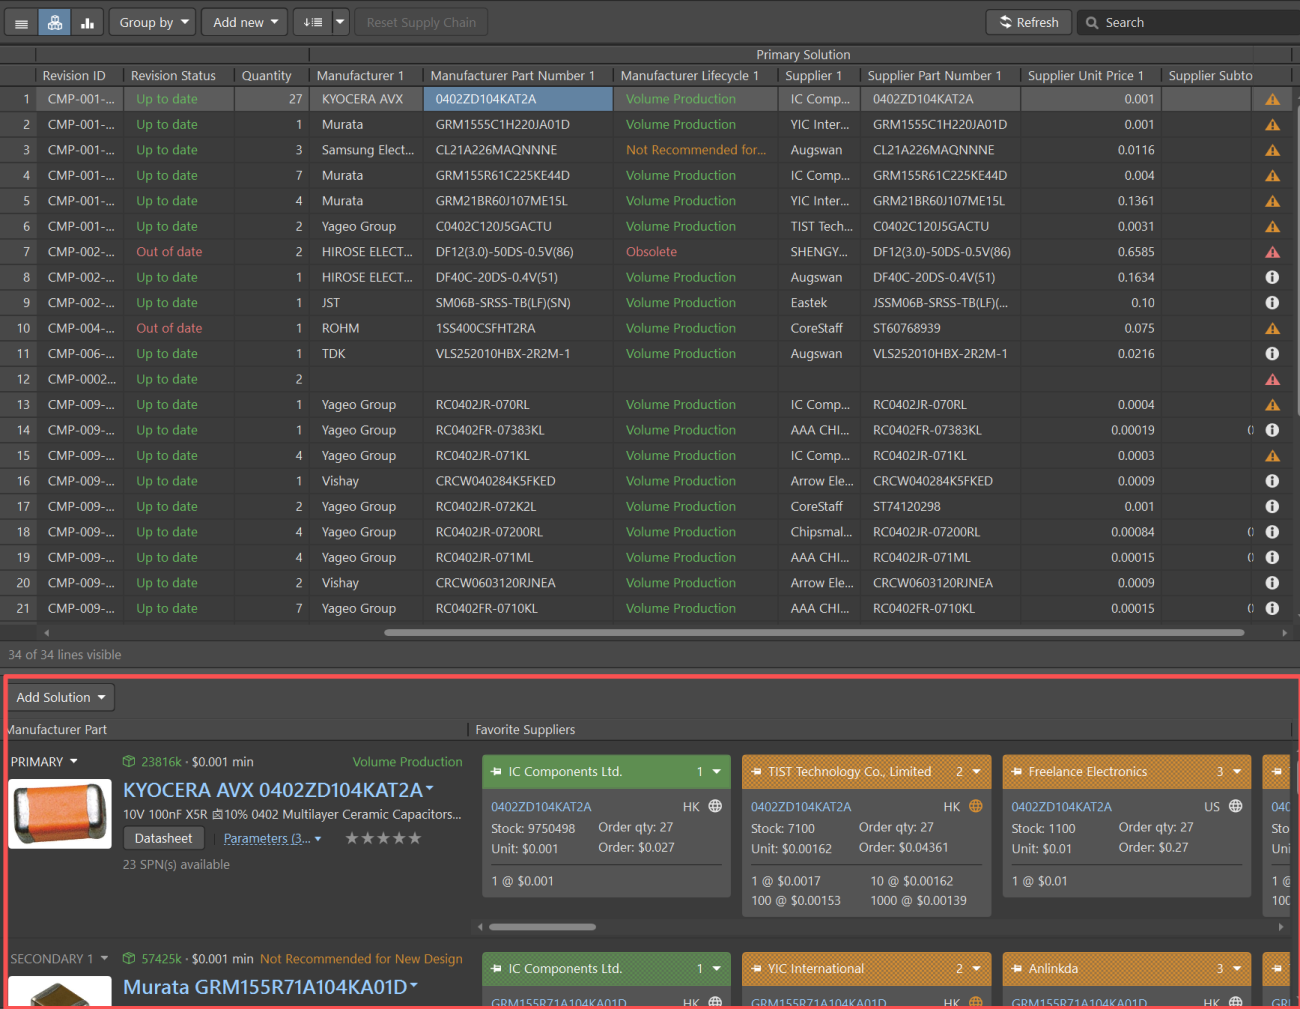
Task: Click the sort order list icon
Action: (x=313, y=22)
